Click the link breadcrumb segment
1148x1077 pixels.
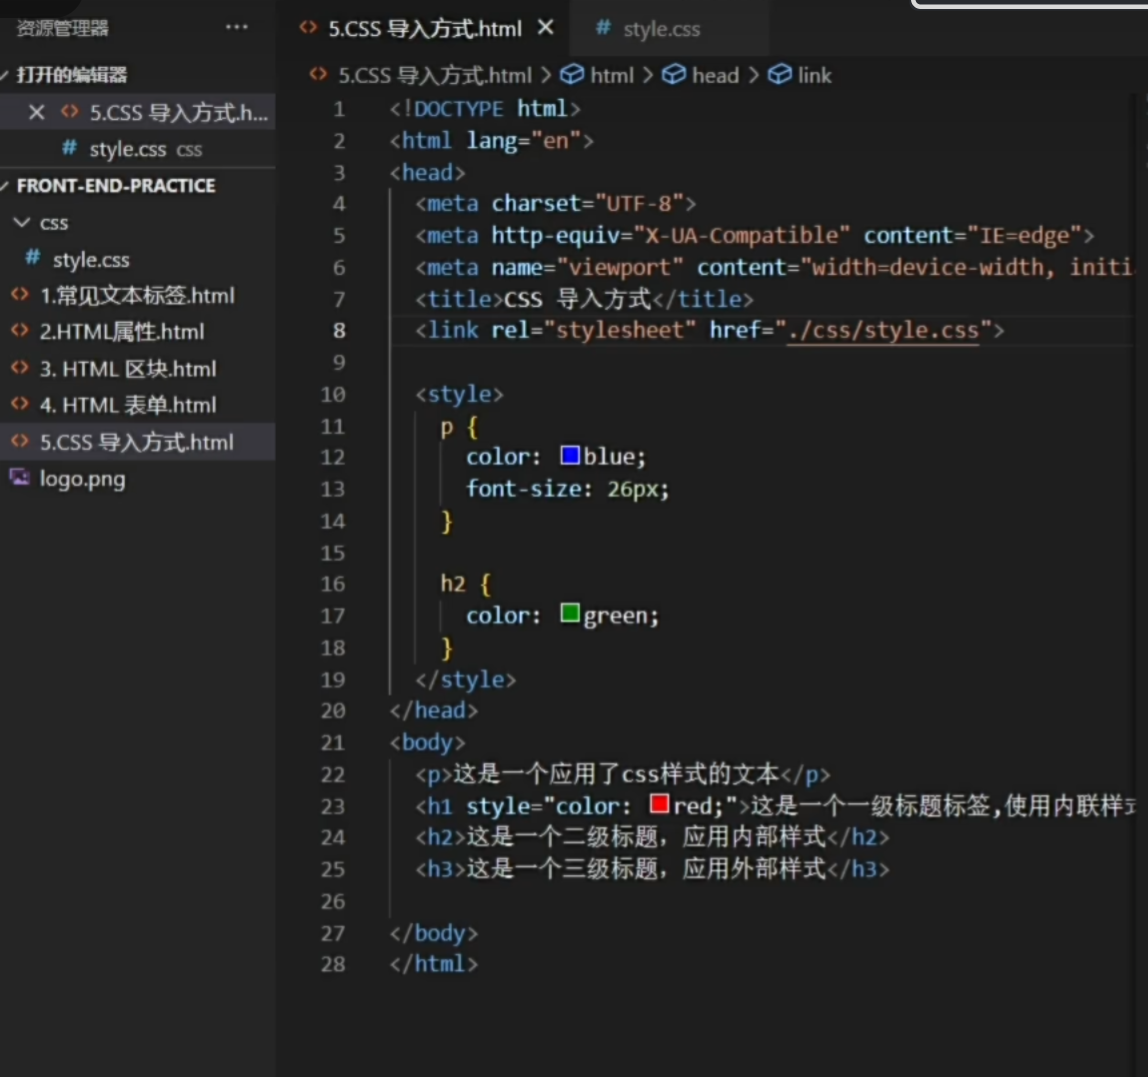point(814,75)
